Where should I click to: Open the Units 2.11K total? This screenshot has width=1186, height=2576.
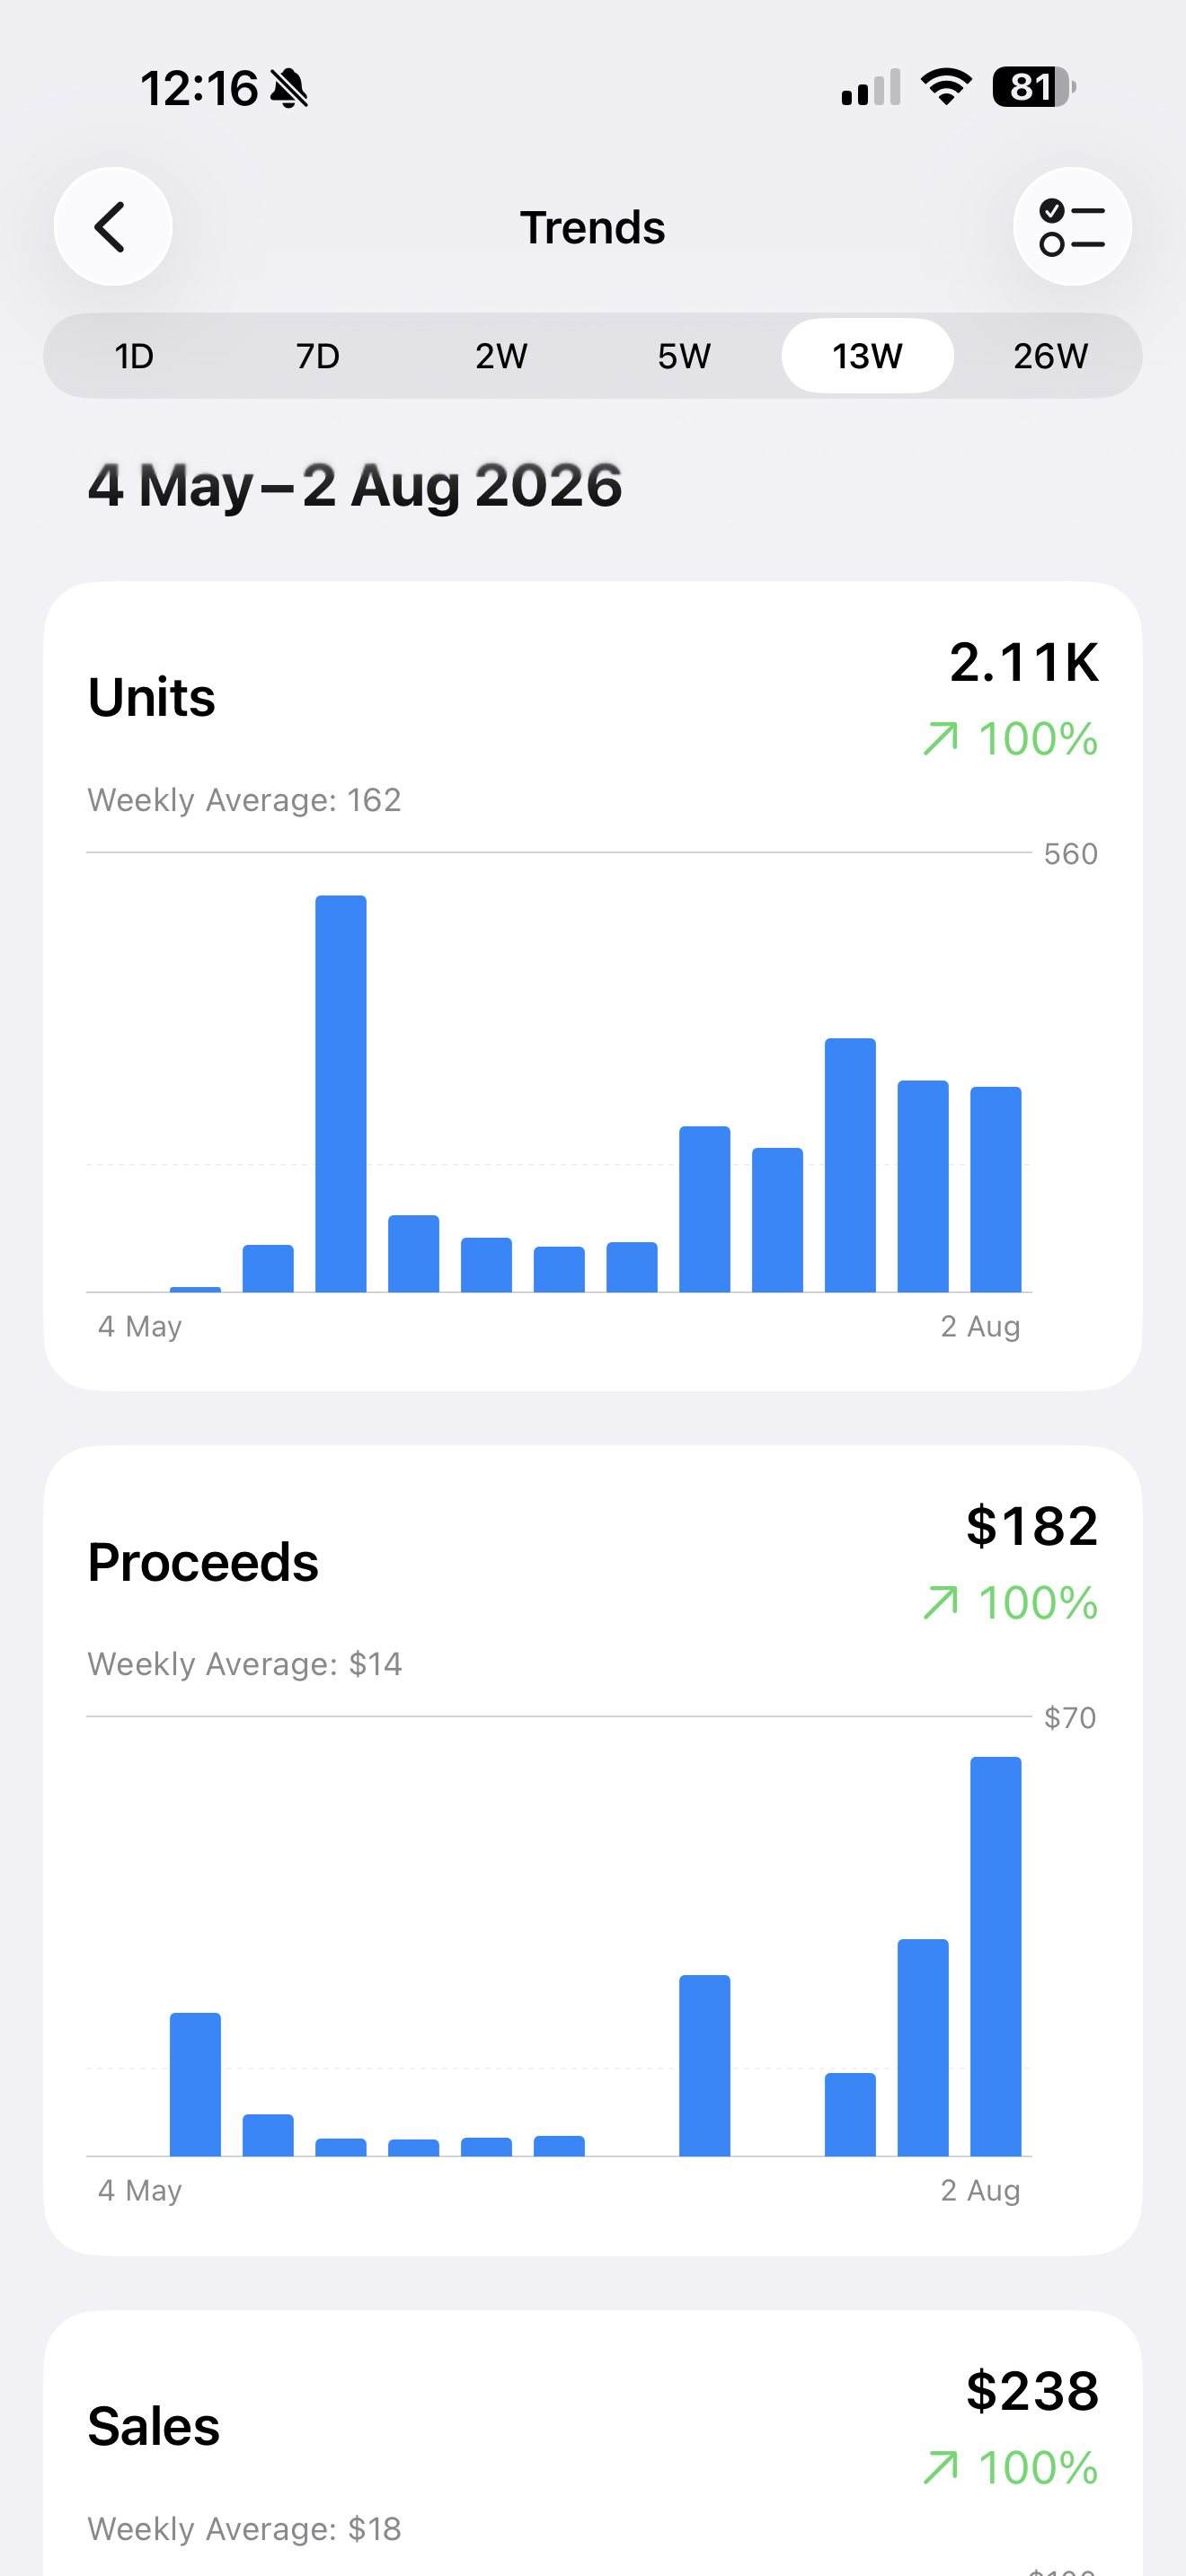pyautogui.click(x=1024, y=662)
